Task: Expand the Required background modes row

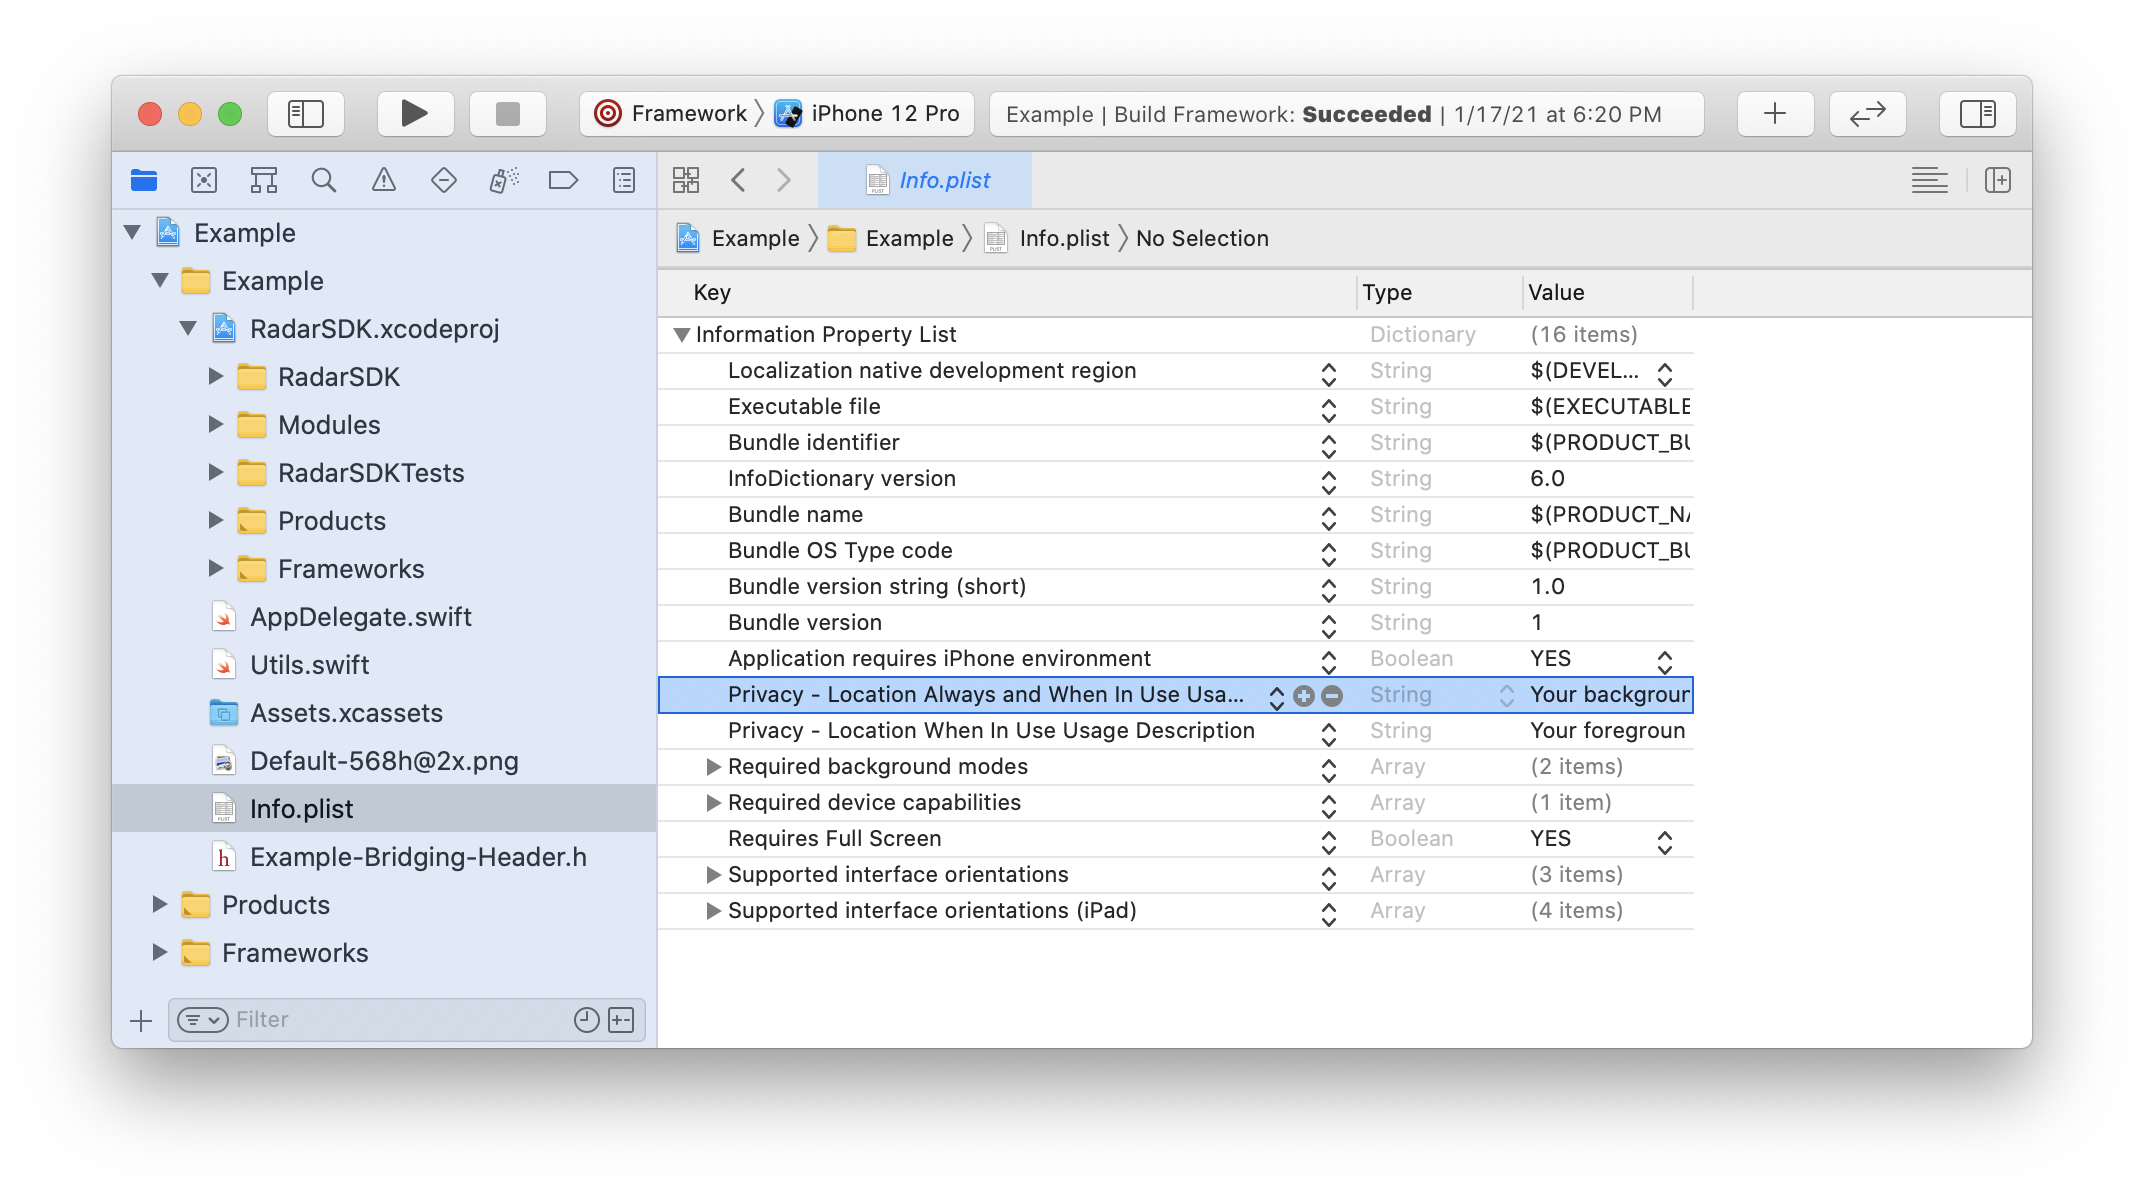Action: 714,767
